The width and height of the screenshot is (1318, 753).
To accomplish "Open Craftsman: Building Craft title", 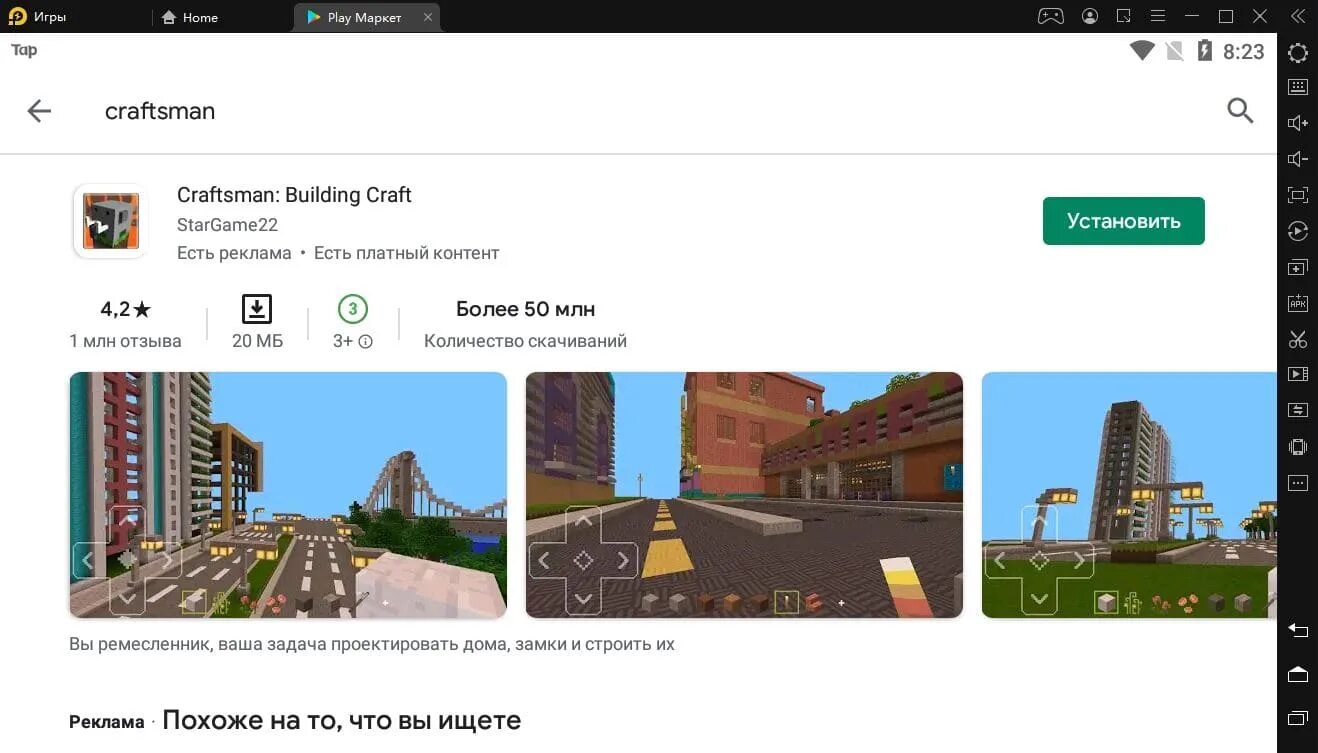I will tap(294, 195).
